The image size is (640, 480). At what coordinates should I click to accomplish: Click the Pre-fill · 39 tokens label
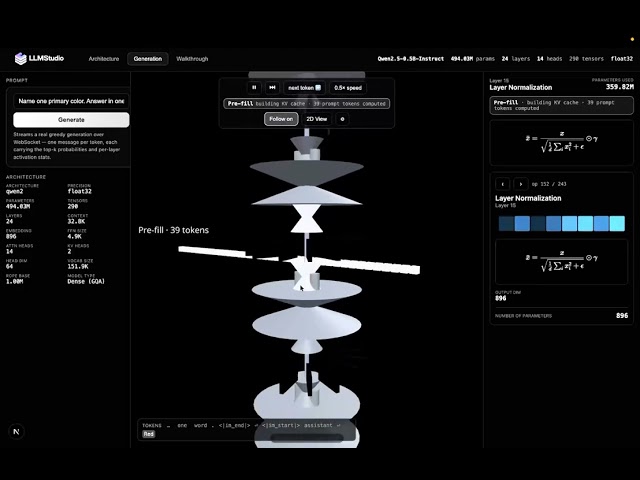[x=173, y=230]
